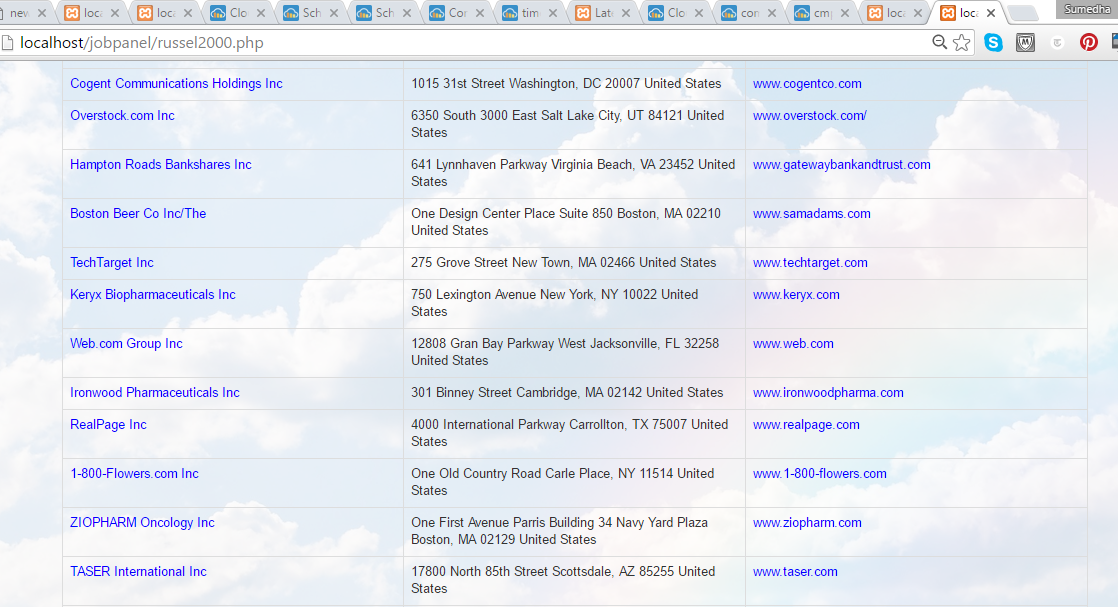Close the 'Lat' tab
The height and width of the screenshot is (607, 1118).
pyautogui.click(x=626, y=13)
